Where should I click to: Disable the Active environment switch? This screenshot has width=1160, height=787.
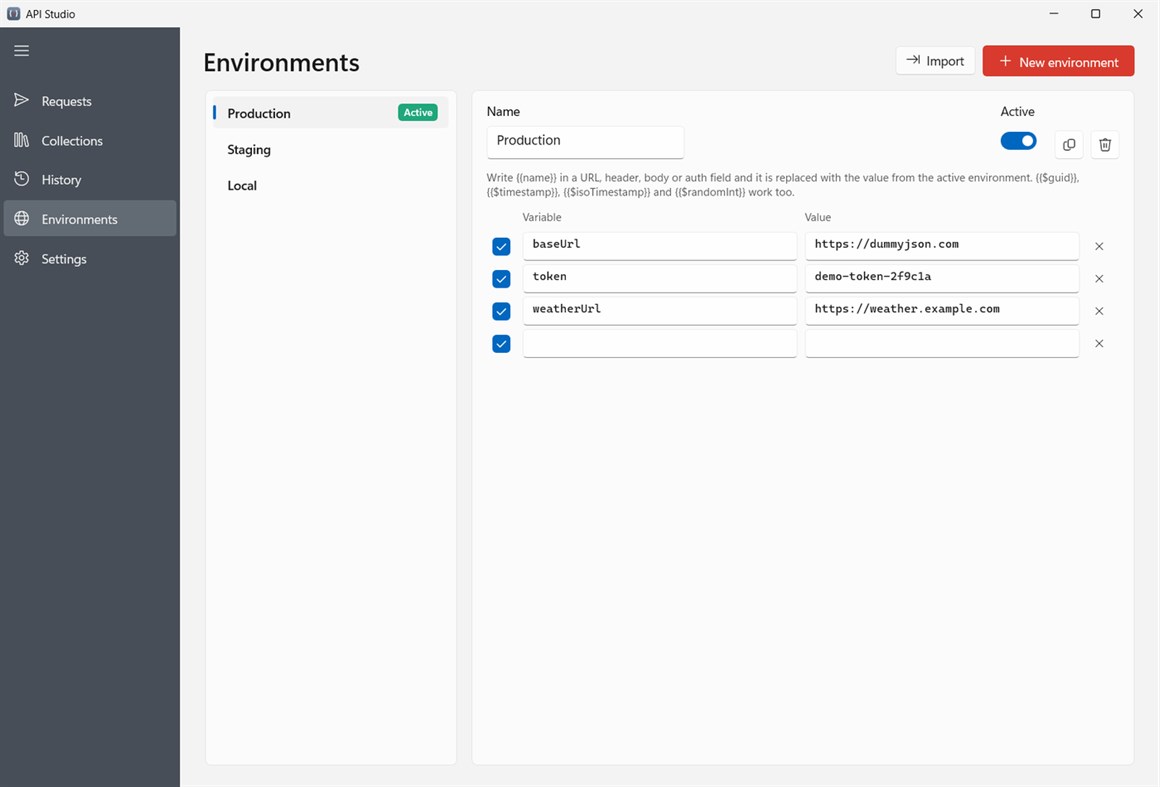point(1019,141)
